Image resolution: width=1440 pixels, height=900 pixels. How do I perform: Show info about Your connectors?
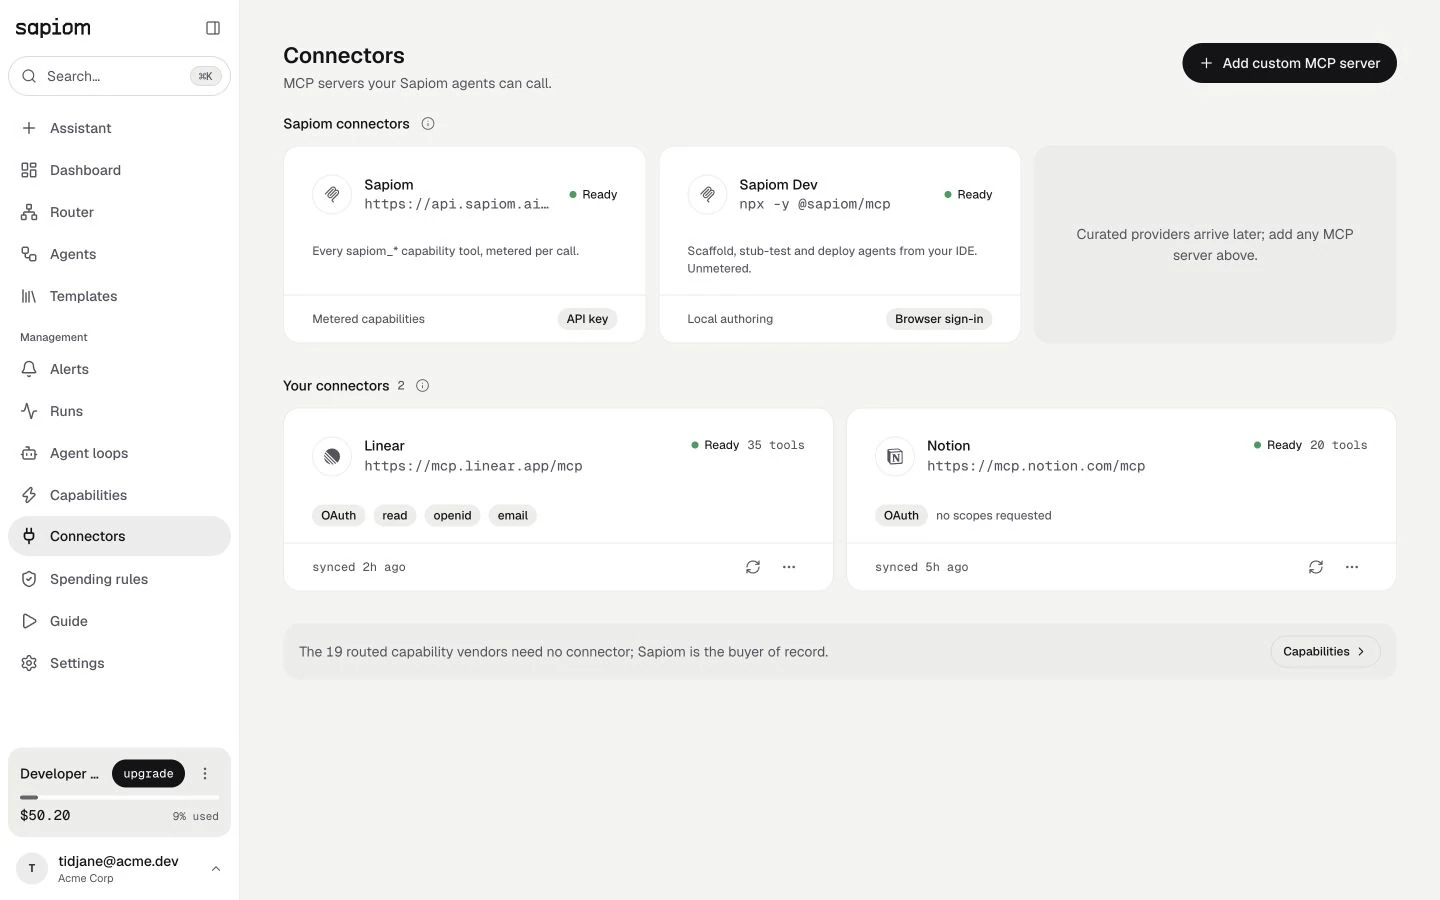[422, 386]
